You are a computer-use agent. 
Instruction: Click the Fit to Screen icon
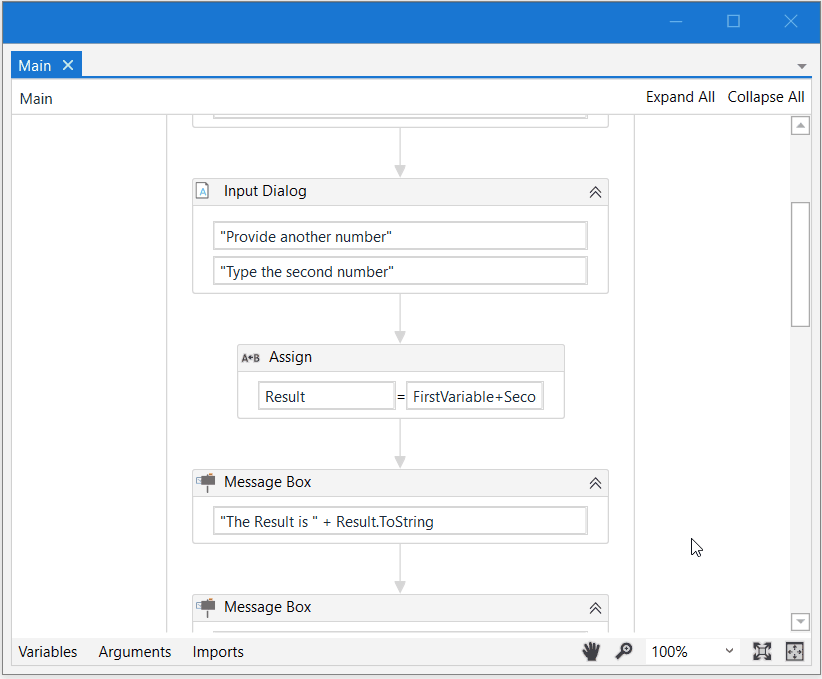(x=762, y=651)
